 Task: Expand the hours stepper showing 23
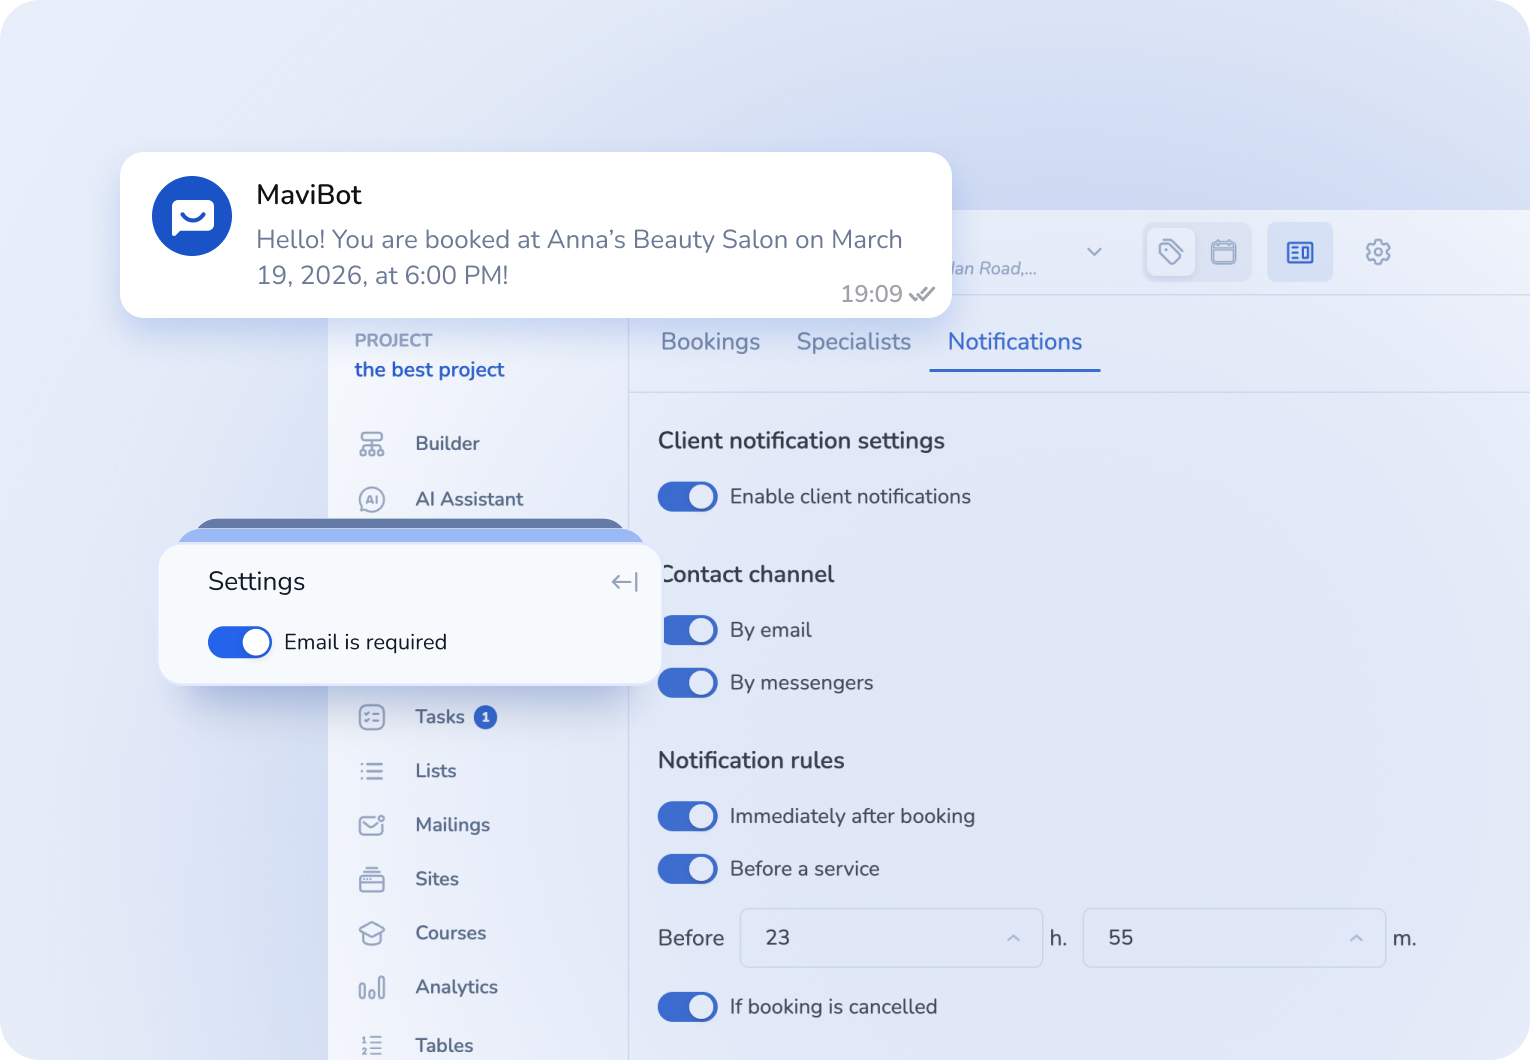pos(1012,938)
